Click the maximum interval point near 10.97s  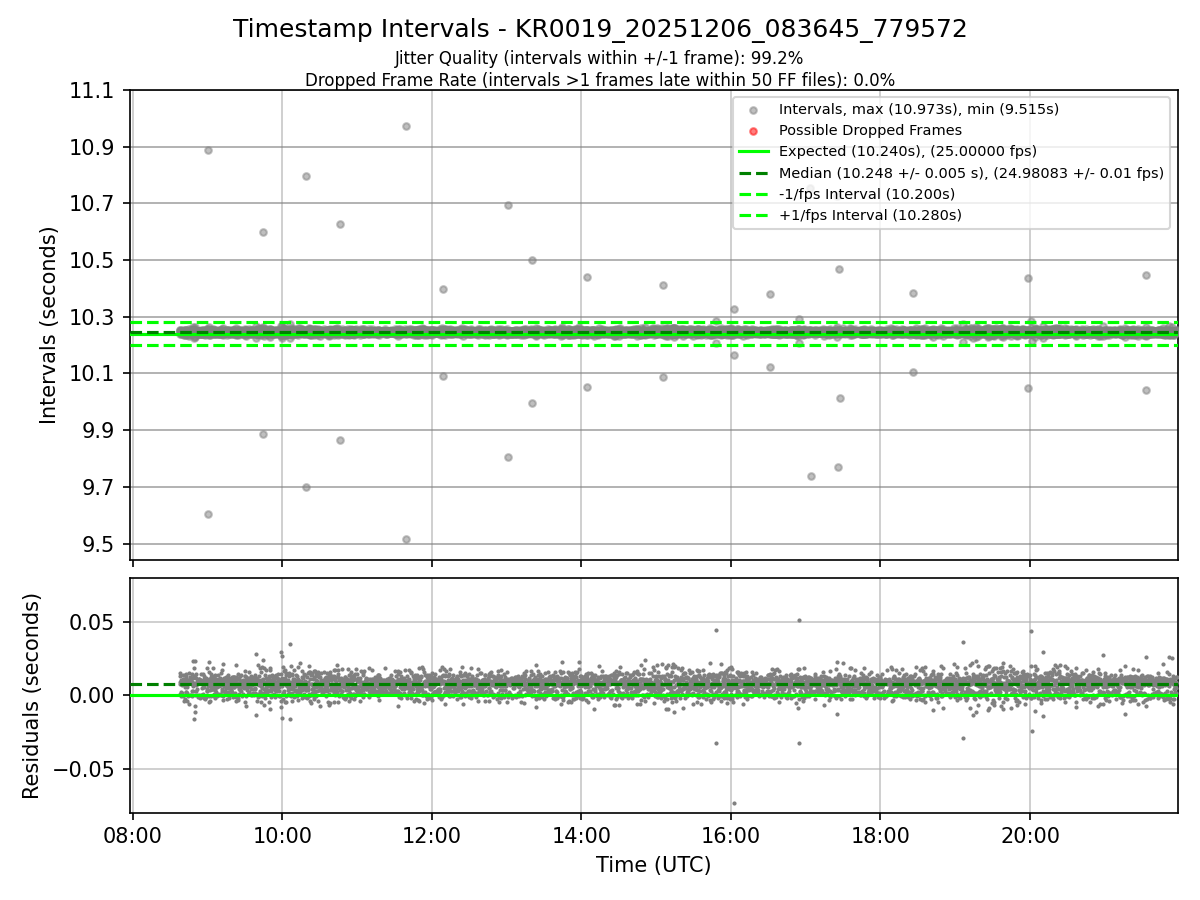tap(406, 126)
